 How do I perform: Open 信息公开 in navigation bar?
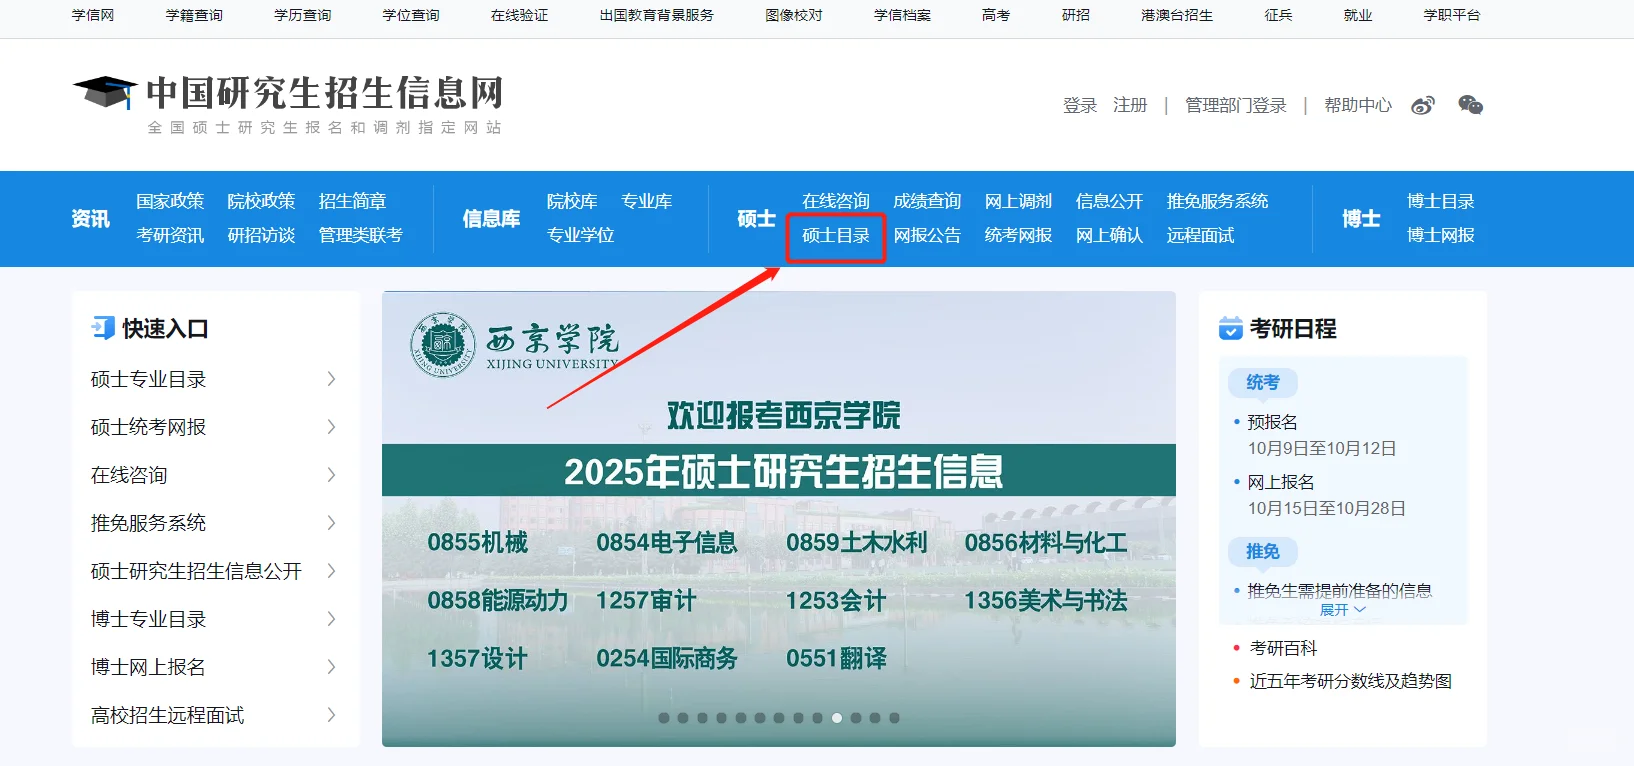pyautogui.click(x=1109, y=201)
